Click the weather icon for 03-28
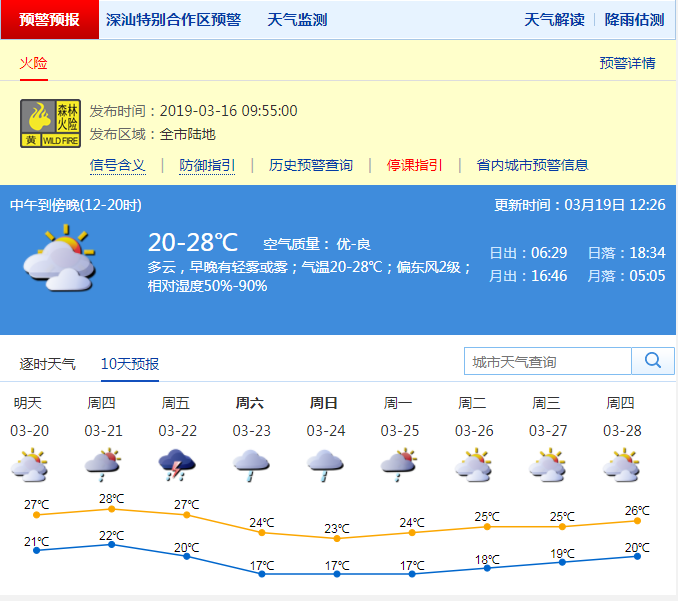This screenshot has width=678, height=601. [621, 465]
